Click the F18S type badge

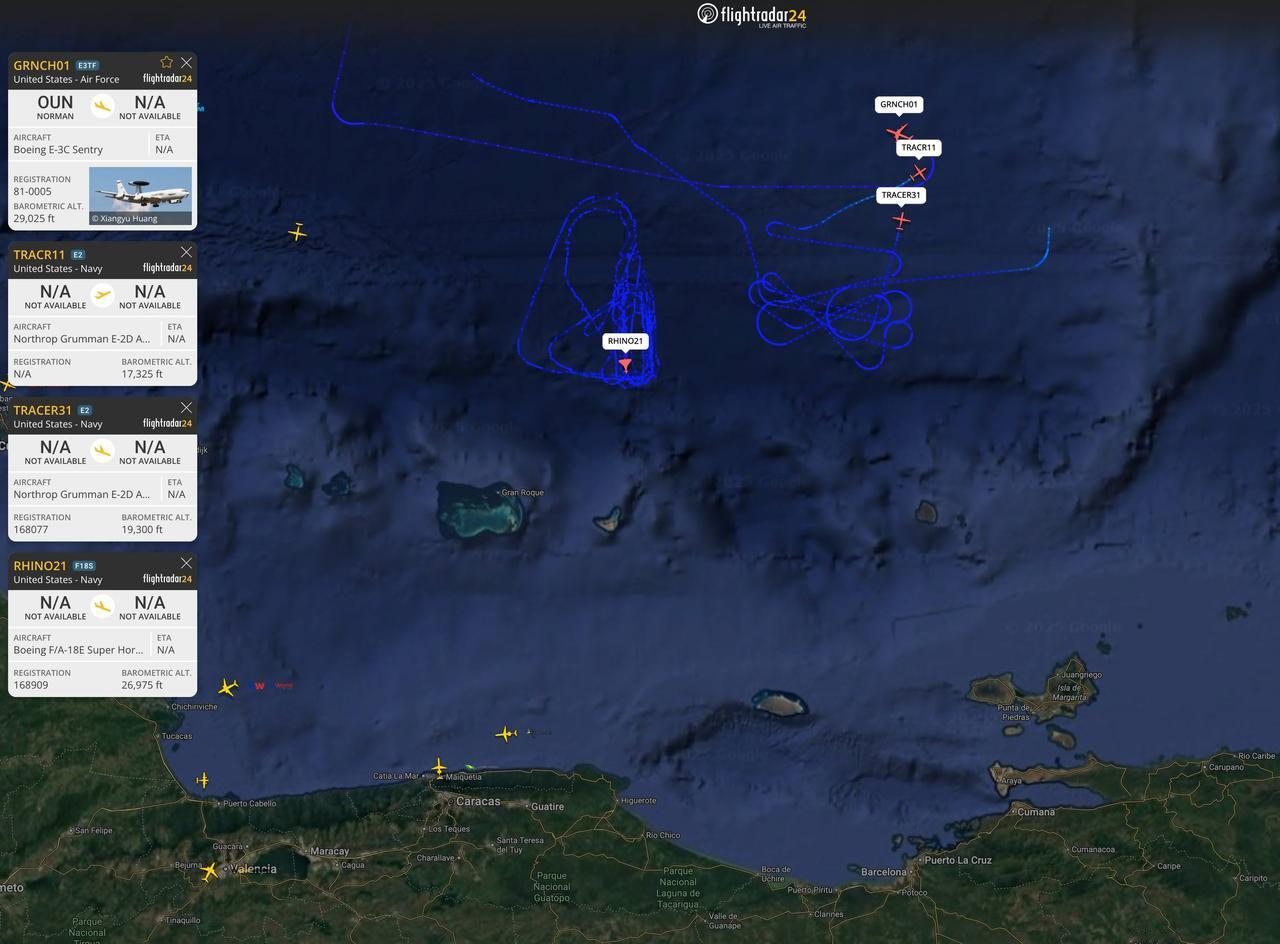tap(84, 566)
